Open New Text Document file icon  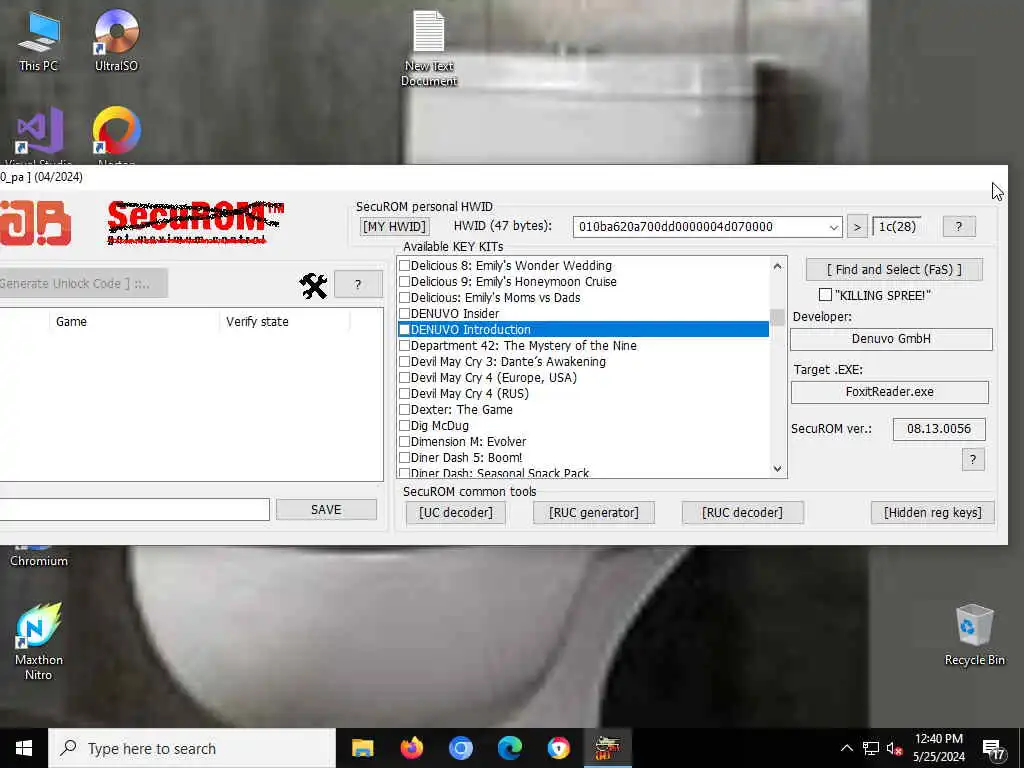coord(428,48)
